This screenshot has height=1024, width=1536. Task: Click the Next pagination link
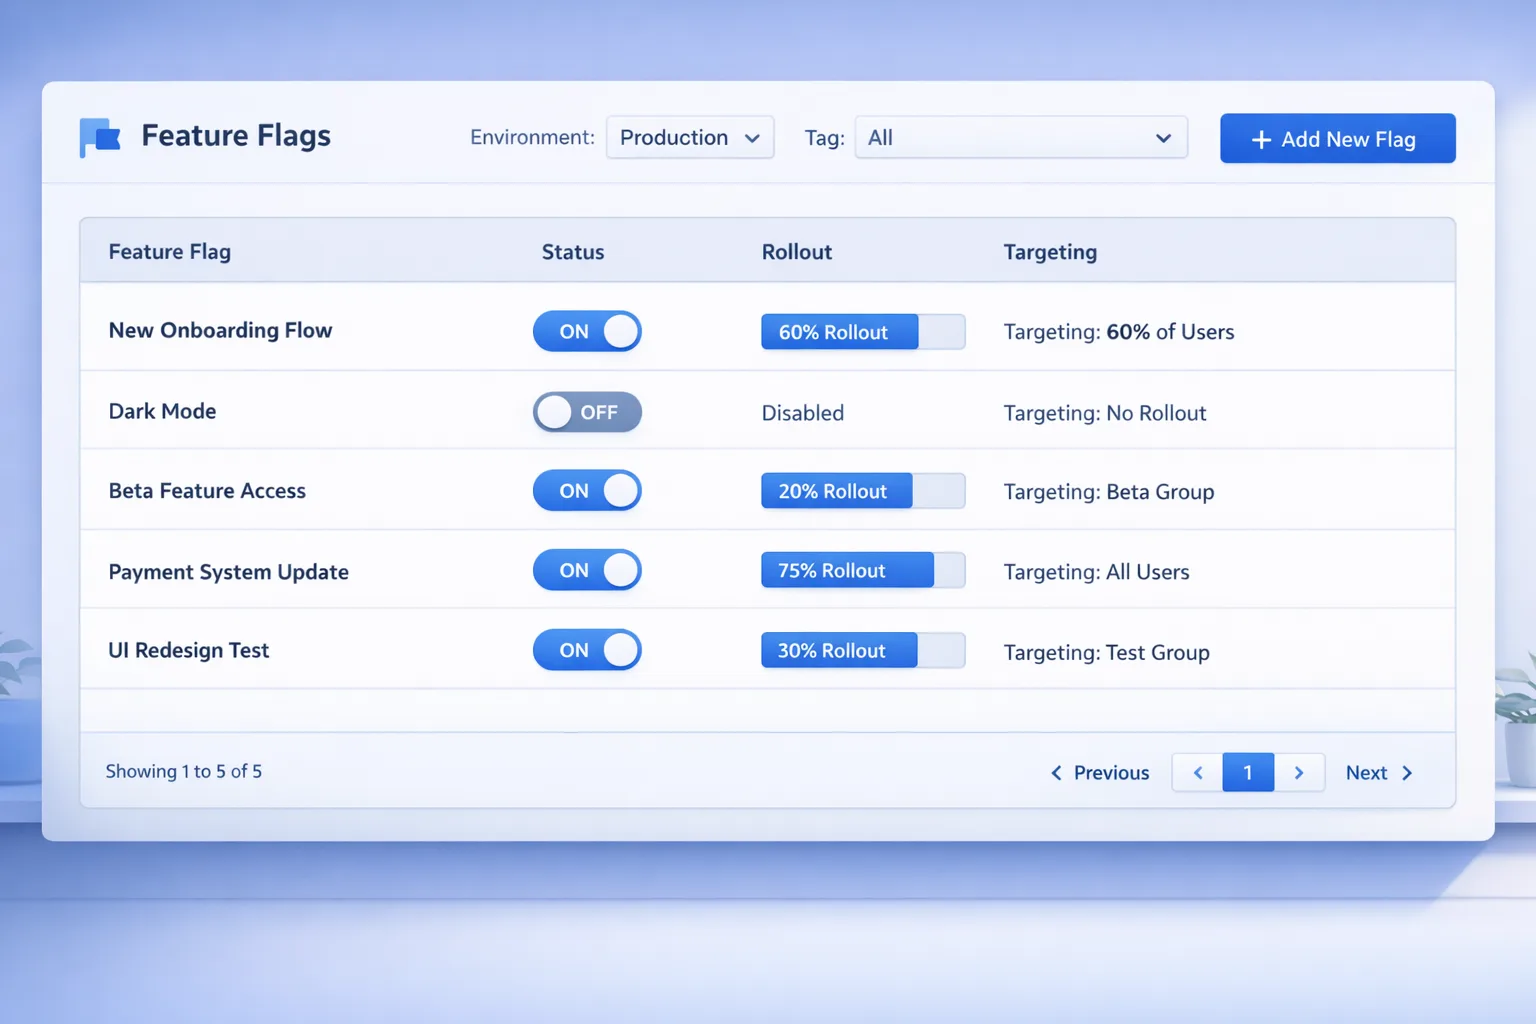pos(1366,772)
